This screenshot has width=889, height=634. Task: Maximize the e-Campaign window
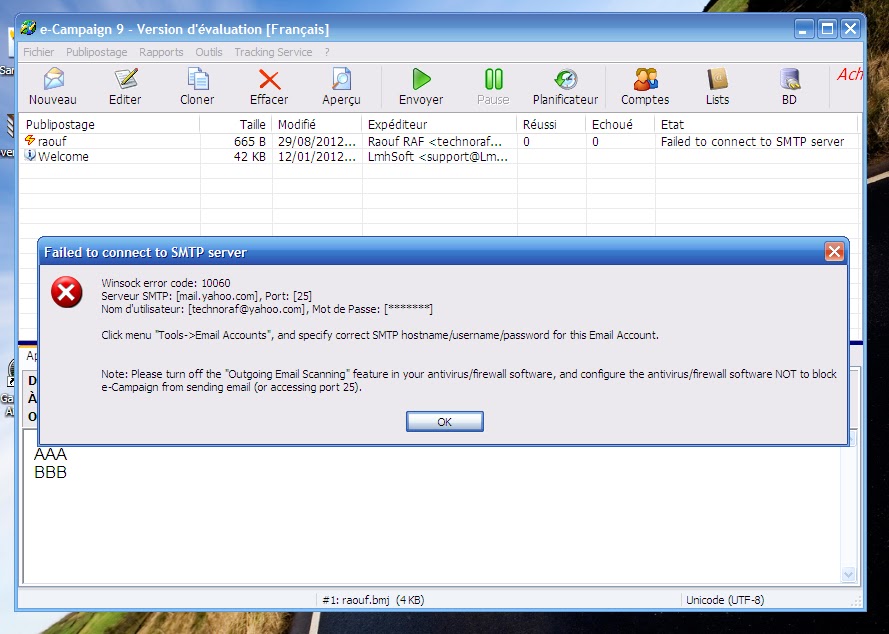(827, 28)
